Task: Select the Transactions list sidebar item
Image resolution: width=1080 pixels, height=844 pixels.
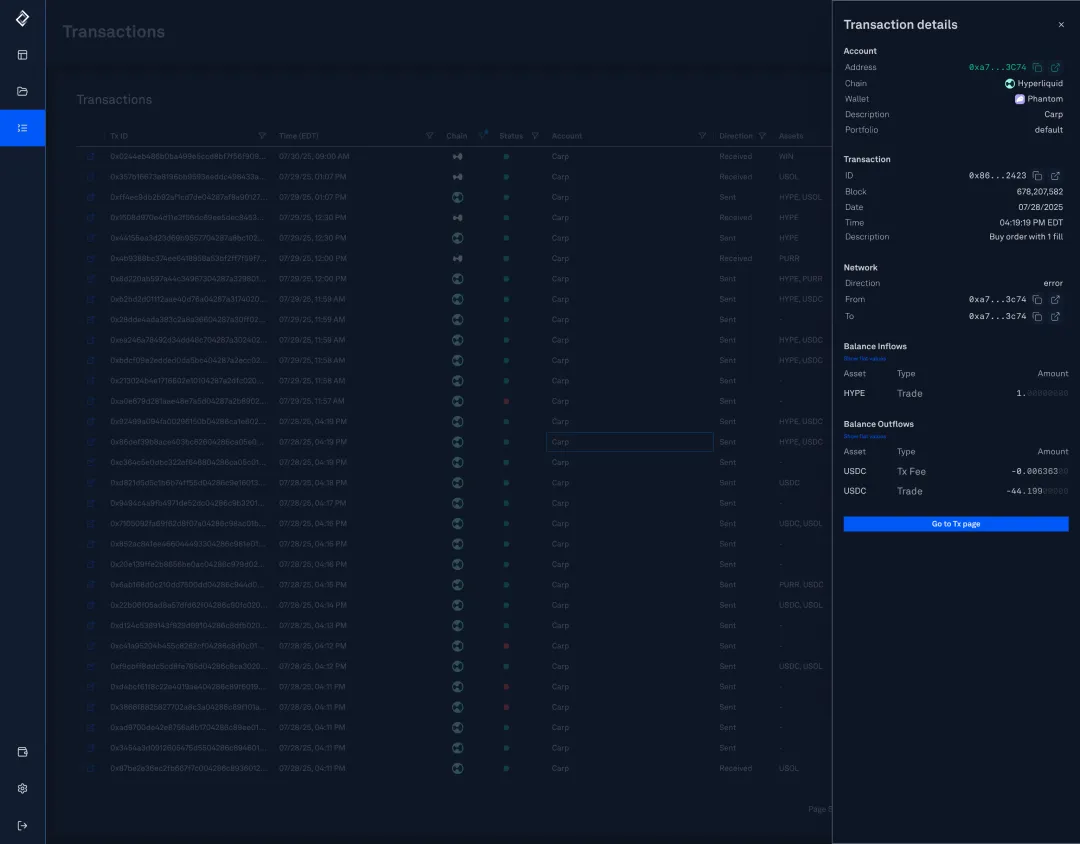Action: [22, 128]
